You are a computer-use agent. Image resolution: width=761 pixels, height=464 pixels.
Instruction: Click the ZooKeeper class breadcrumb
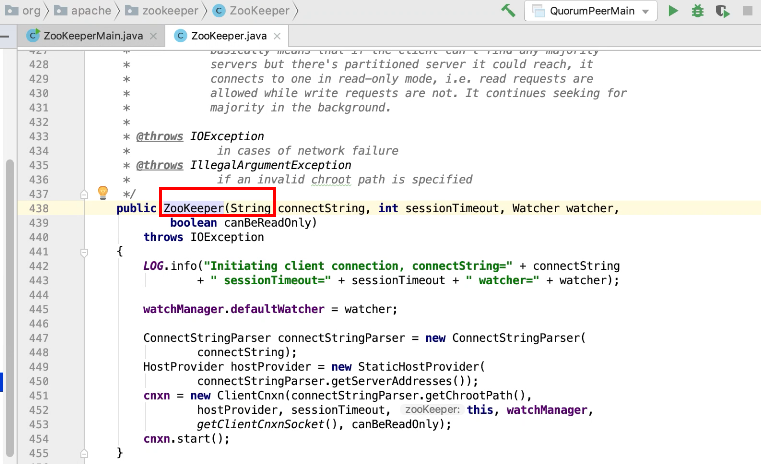coord(251,10)
